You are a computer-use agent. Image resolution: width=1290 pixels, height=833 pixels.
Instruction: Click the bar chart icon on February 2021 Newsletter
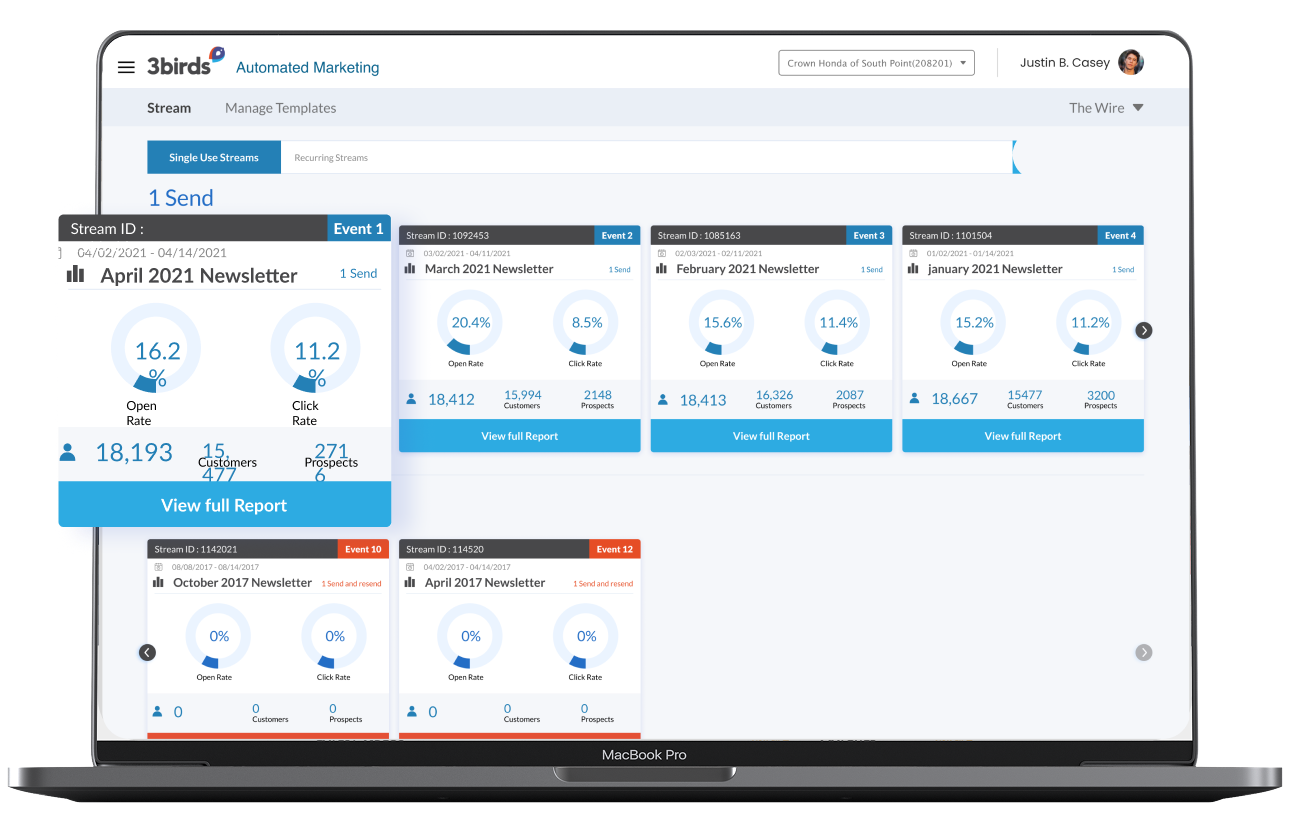[x=660, y=268]
